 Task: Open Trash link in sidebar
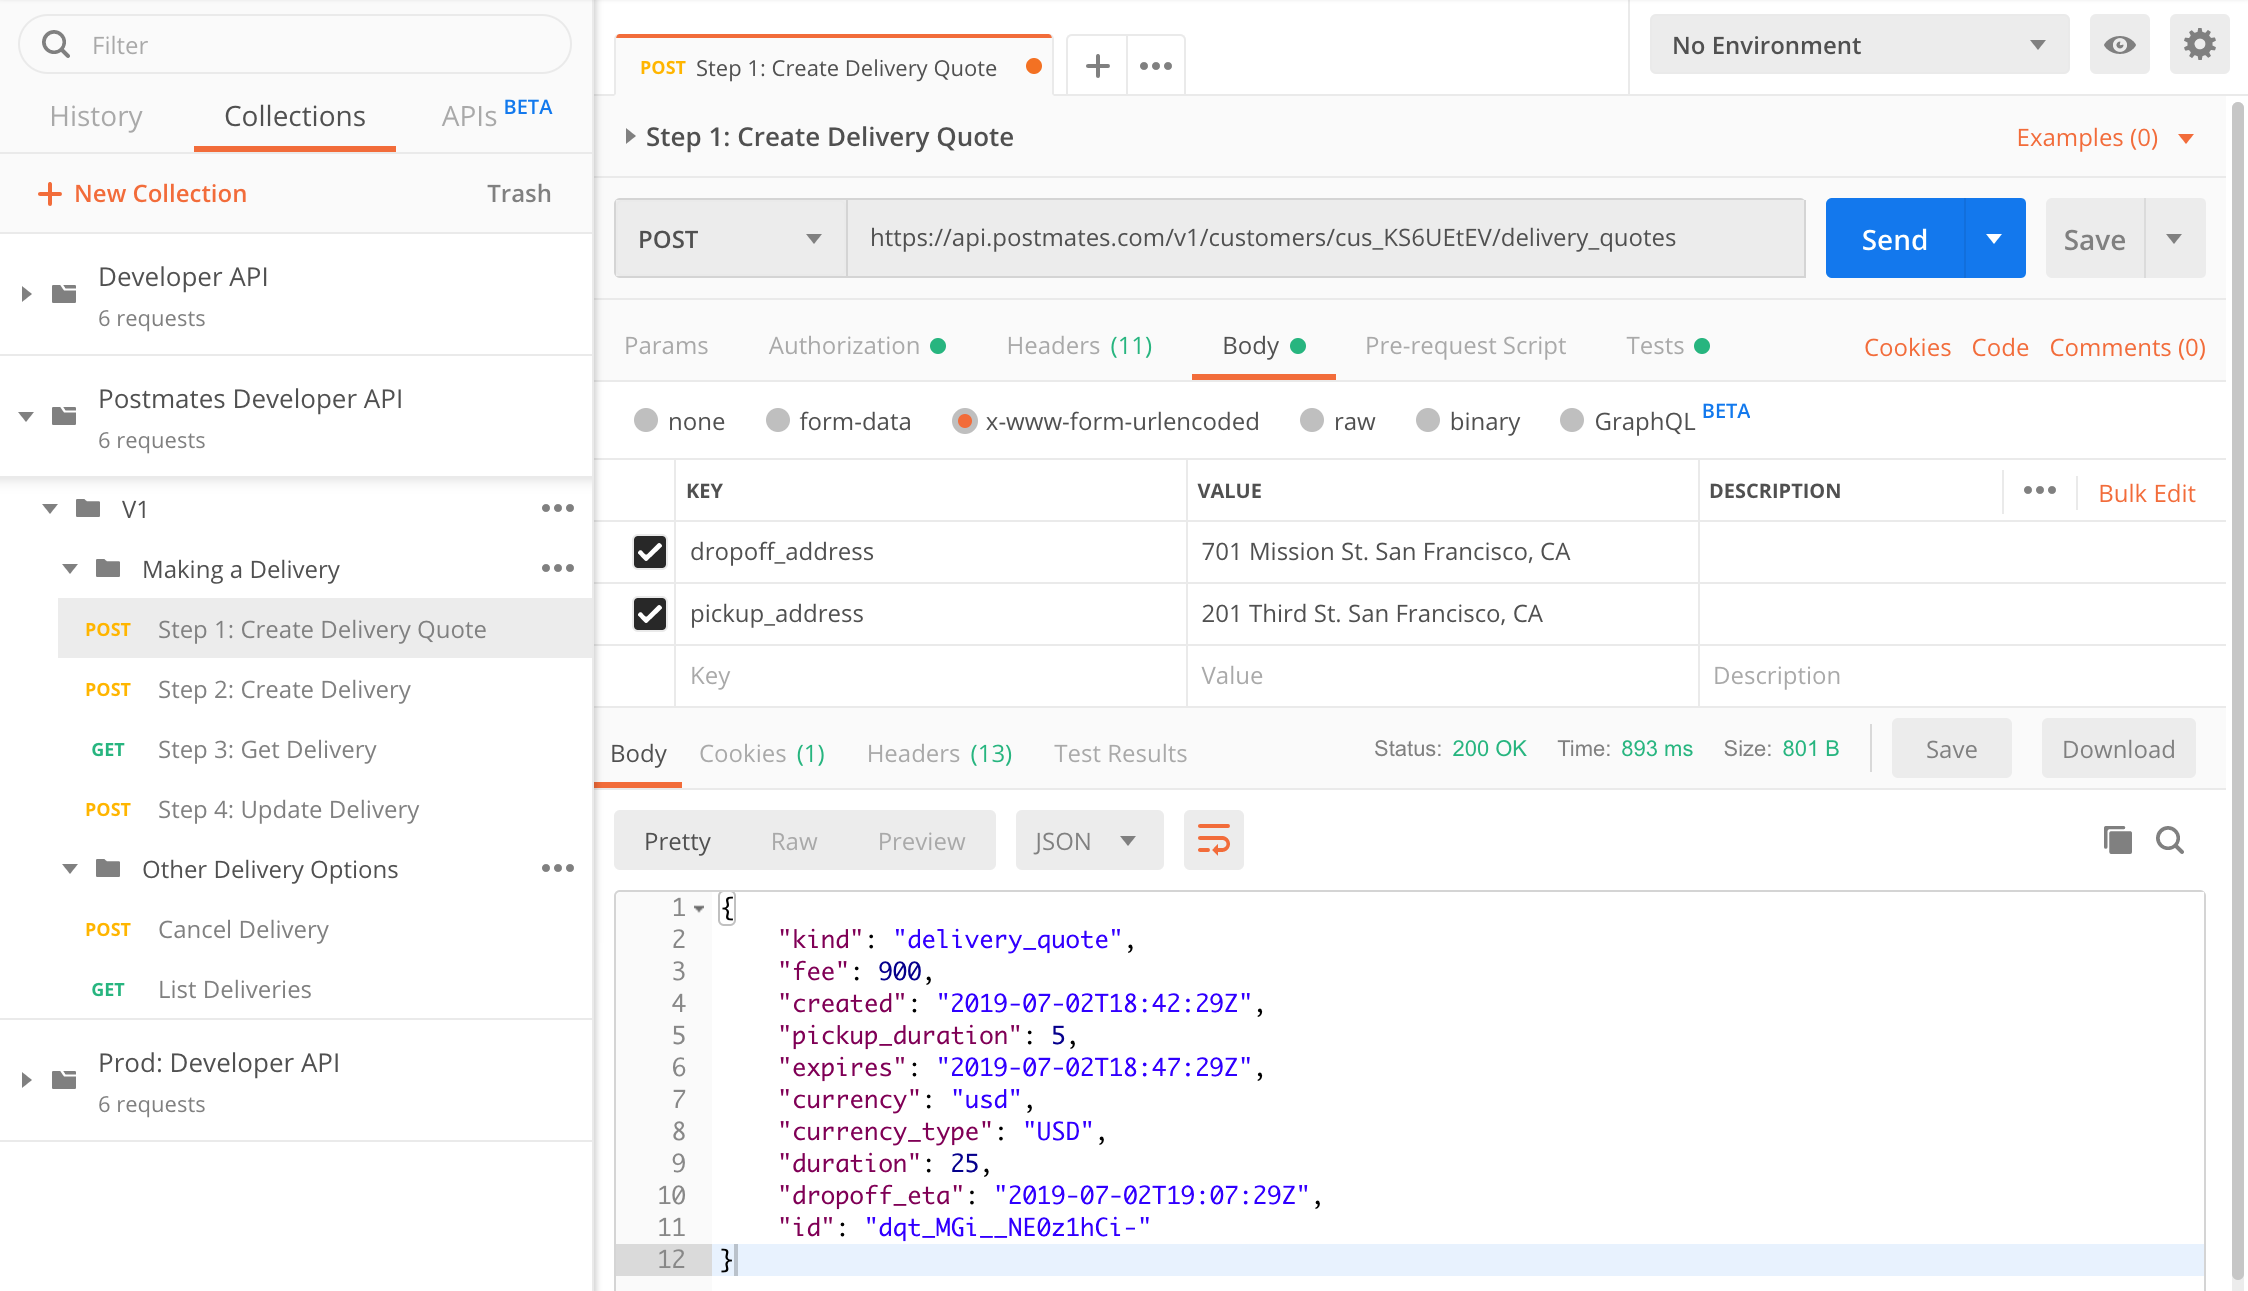coord(519,193)
